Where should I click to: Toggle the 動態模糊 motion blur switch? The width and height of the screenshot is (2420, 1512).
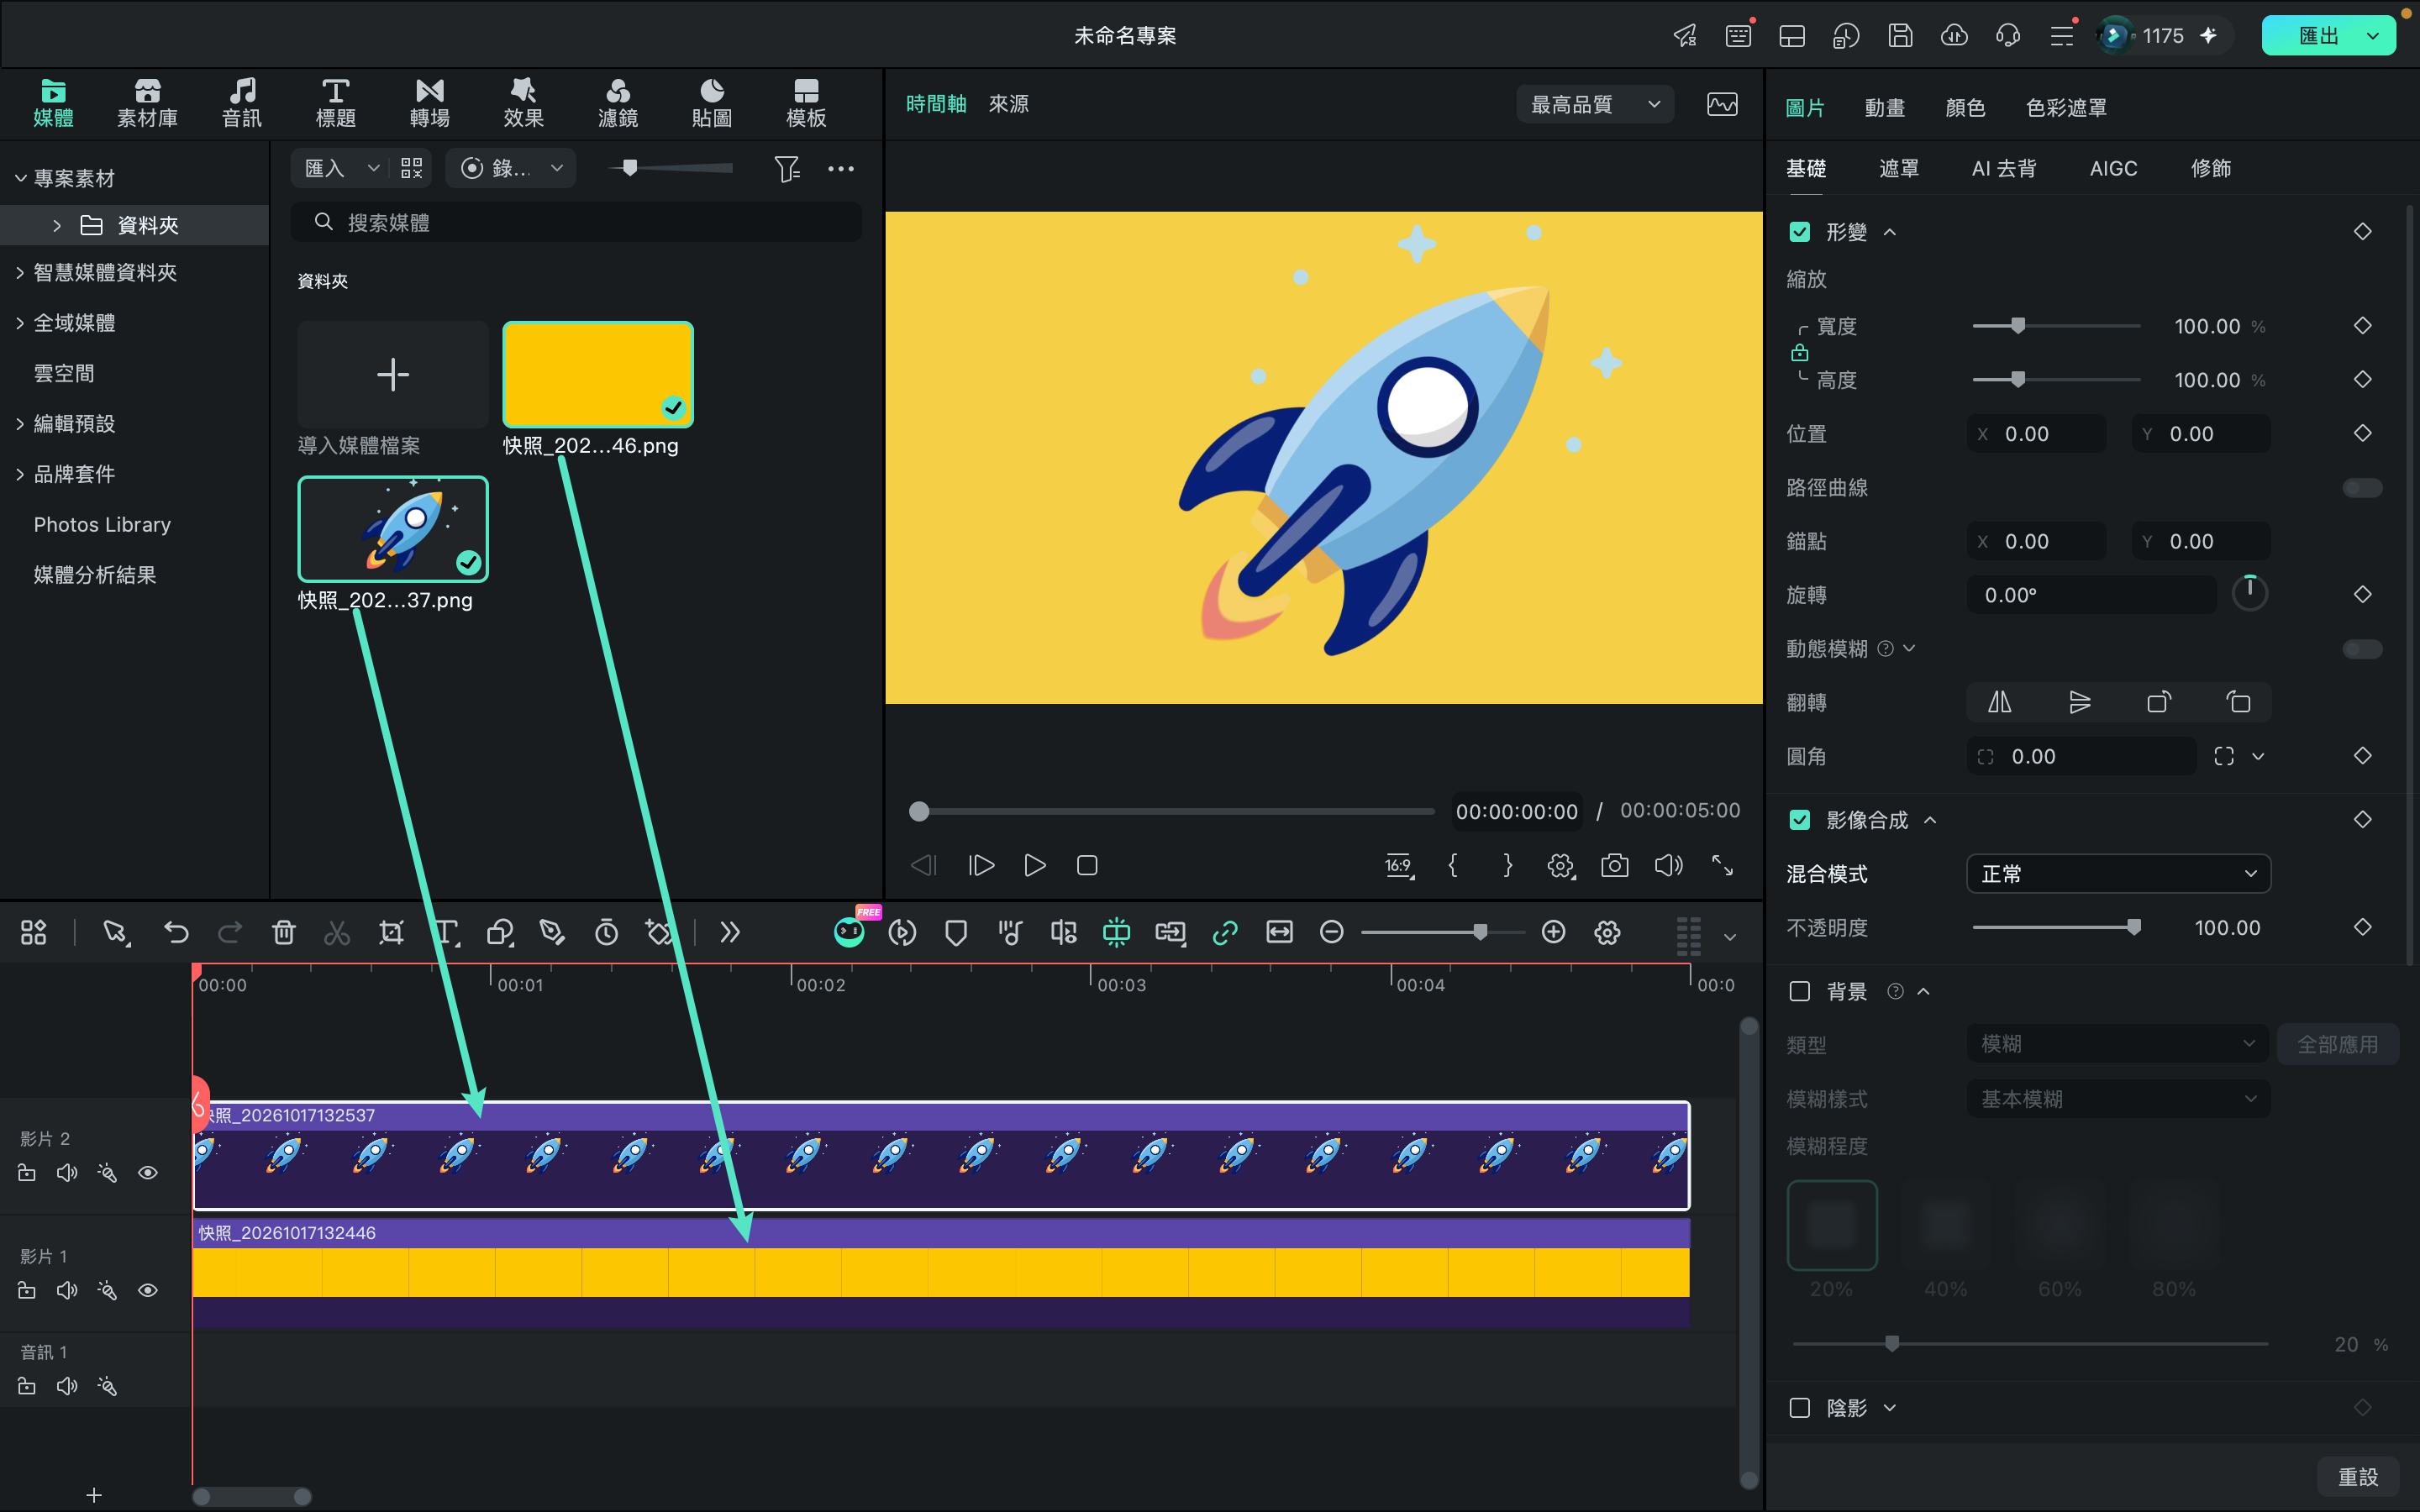(x=2362, y=649)
